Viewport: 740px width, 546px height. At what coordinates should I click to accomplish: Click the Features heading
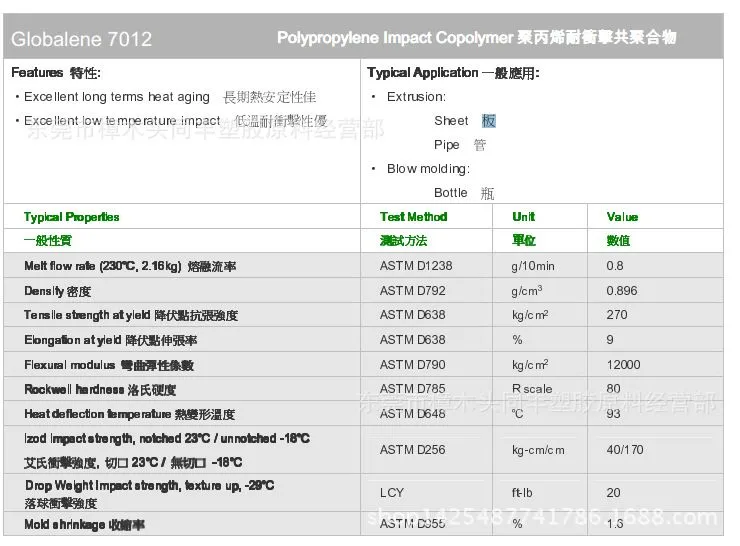coord(56,73)
